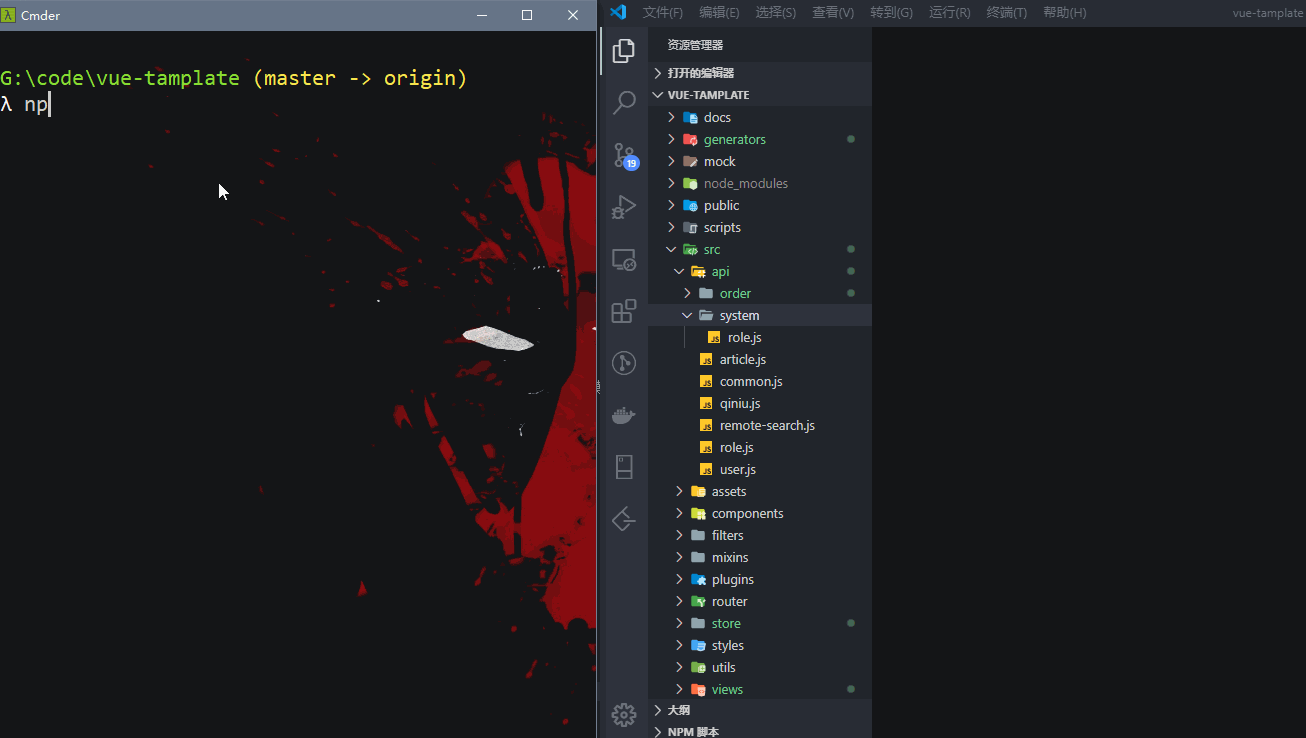Open the Git Graph activity bar icon
1306x738 pixels.
(x=624, y=363)
